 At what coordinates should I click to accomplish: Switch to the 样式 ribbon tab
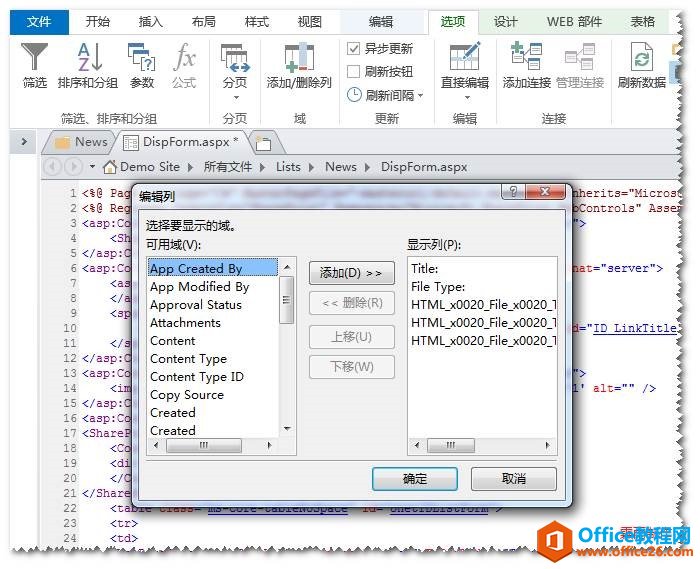coord(257,22)
